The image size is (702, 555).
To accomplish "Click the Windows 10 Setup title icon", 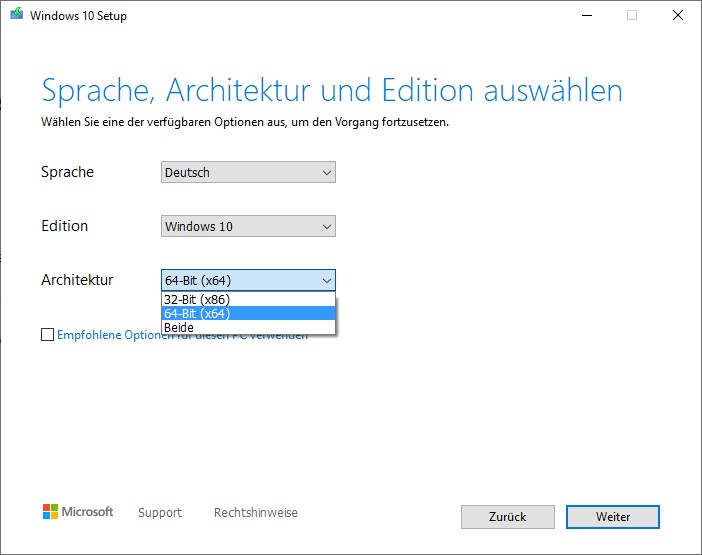I will pyautogui.click(x=17, y=14).
